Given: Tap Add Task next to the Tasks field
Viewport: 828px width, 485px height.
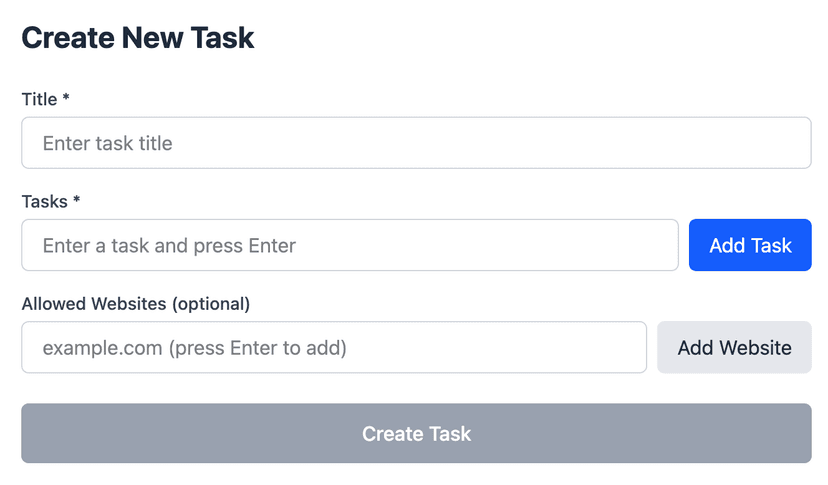Looking at the screenshot, I should click(x=749, y=245).
